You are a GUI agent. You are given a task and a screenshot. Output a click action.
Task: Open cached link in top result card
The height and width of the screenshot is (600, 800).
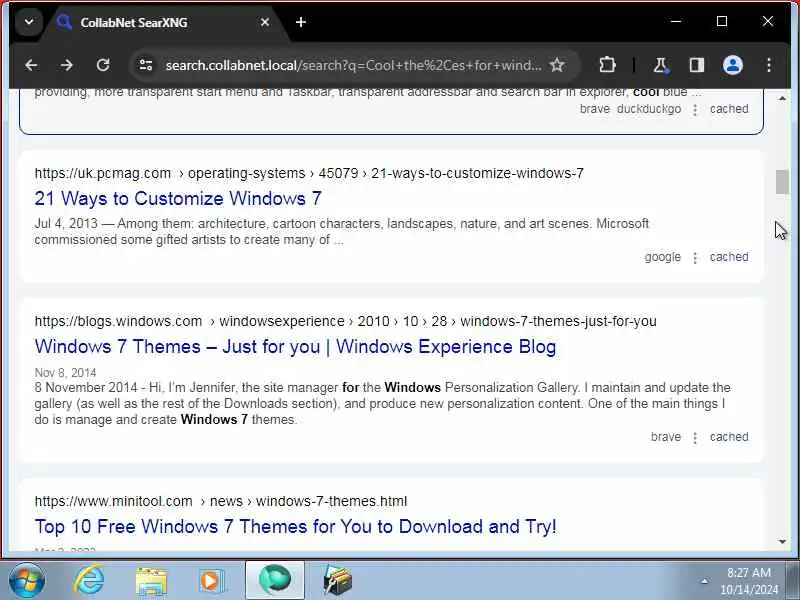(x=729, y=109)
